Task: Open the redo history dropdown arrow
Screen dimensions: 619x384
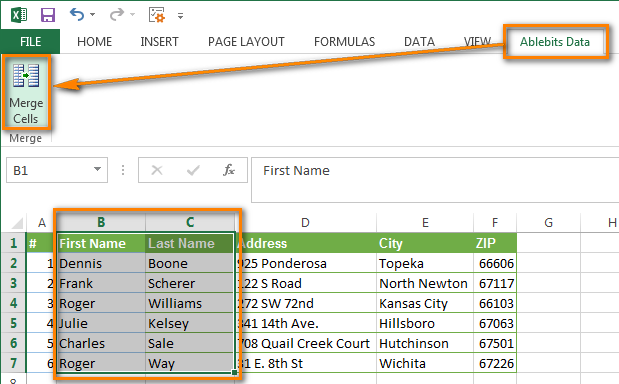Action: [132, 15]
